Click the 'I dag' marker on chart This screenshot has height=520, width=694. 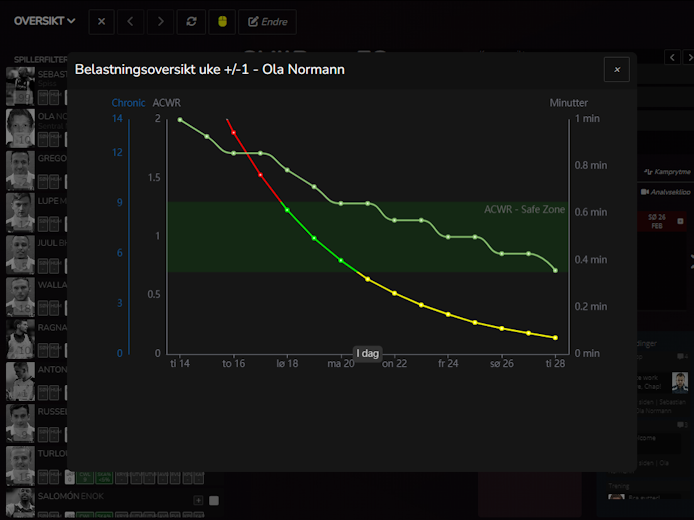[367, 353]
